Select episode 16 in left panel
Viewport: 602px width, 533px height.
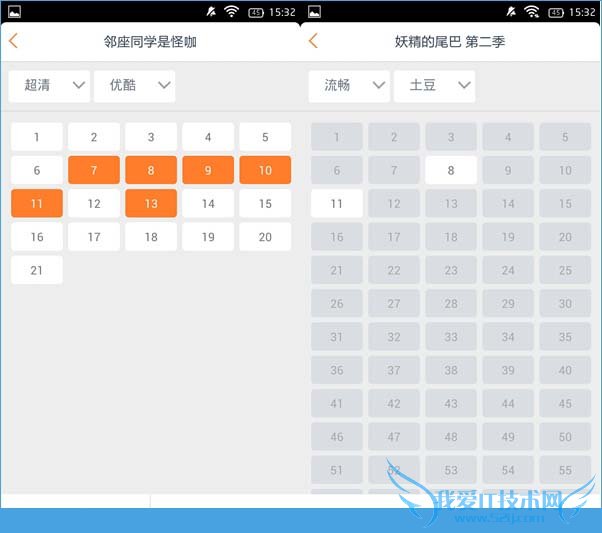point(37,237)
